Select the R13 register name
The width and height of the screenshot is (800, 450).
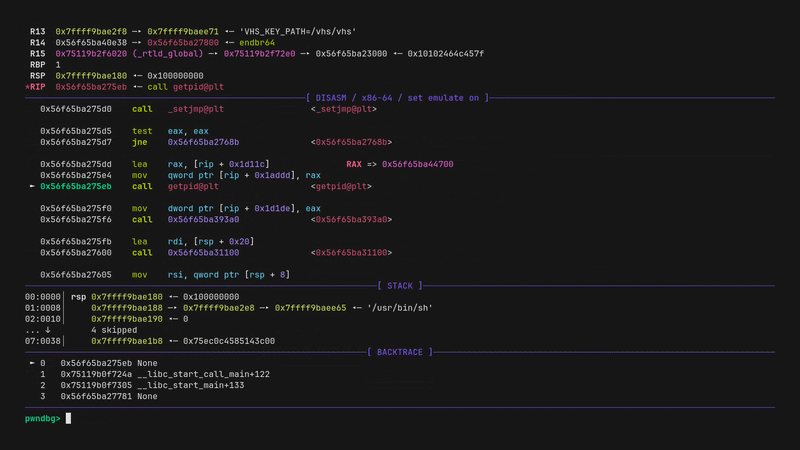point(38,32)
